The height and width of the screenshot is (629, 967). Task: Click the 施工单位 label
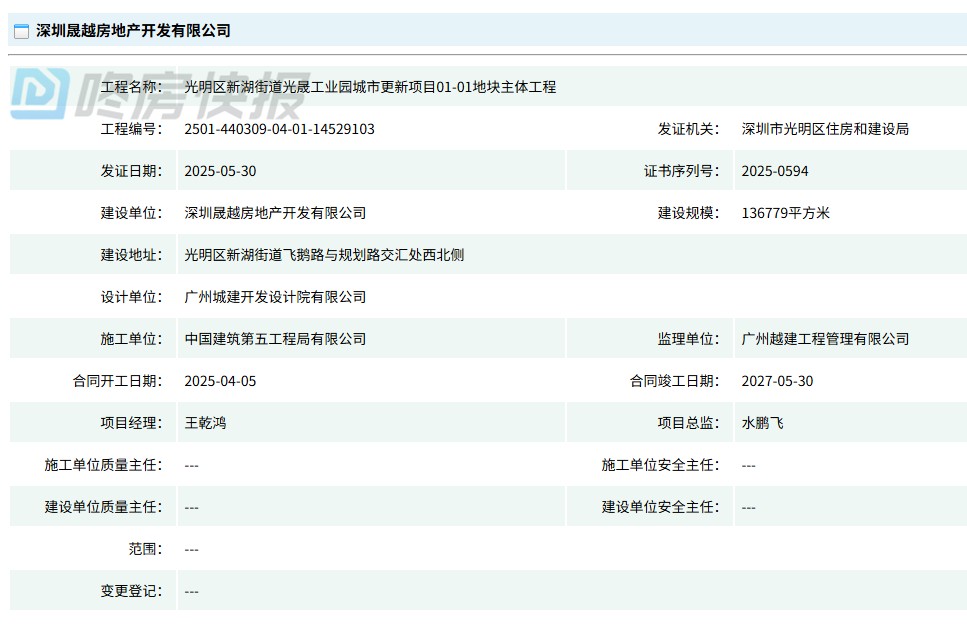pos(131,339)
